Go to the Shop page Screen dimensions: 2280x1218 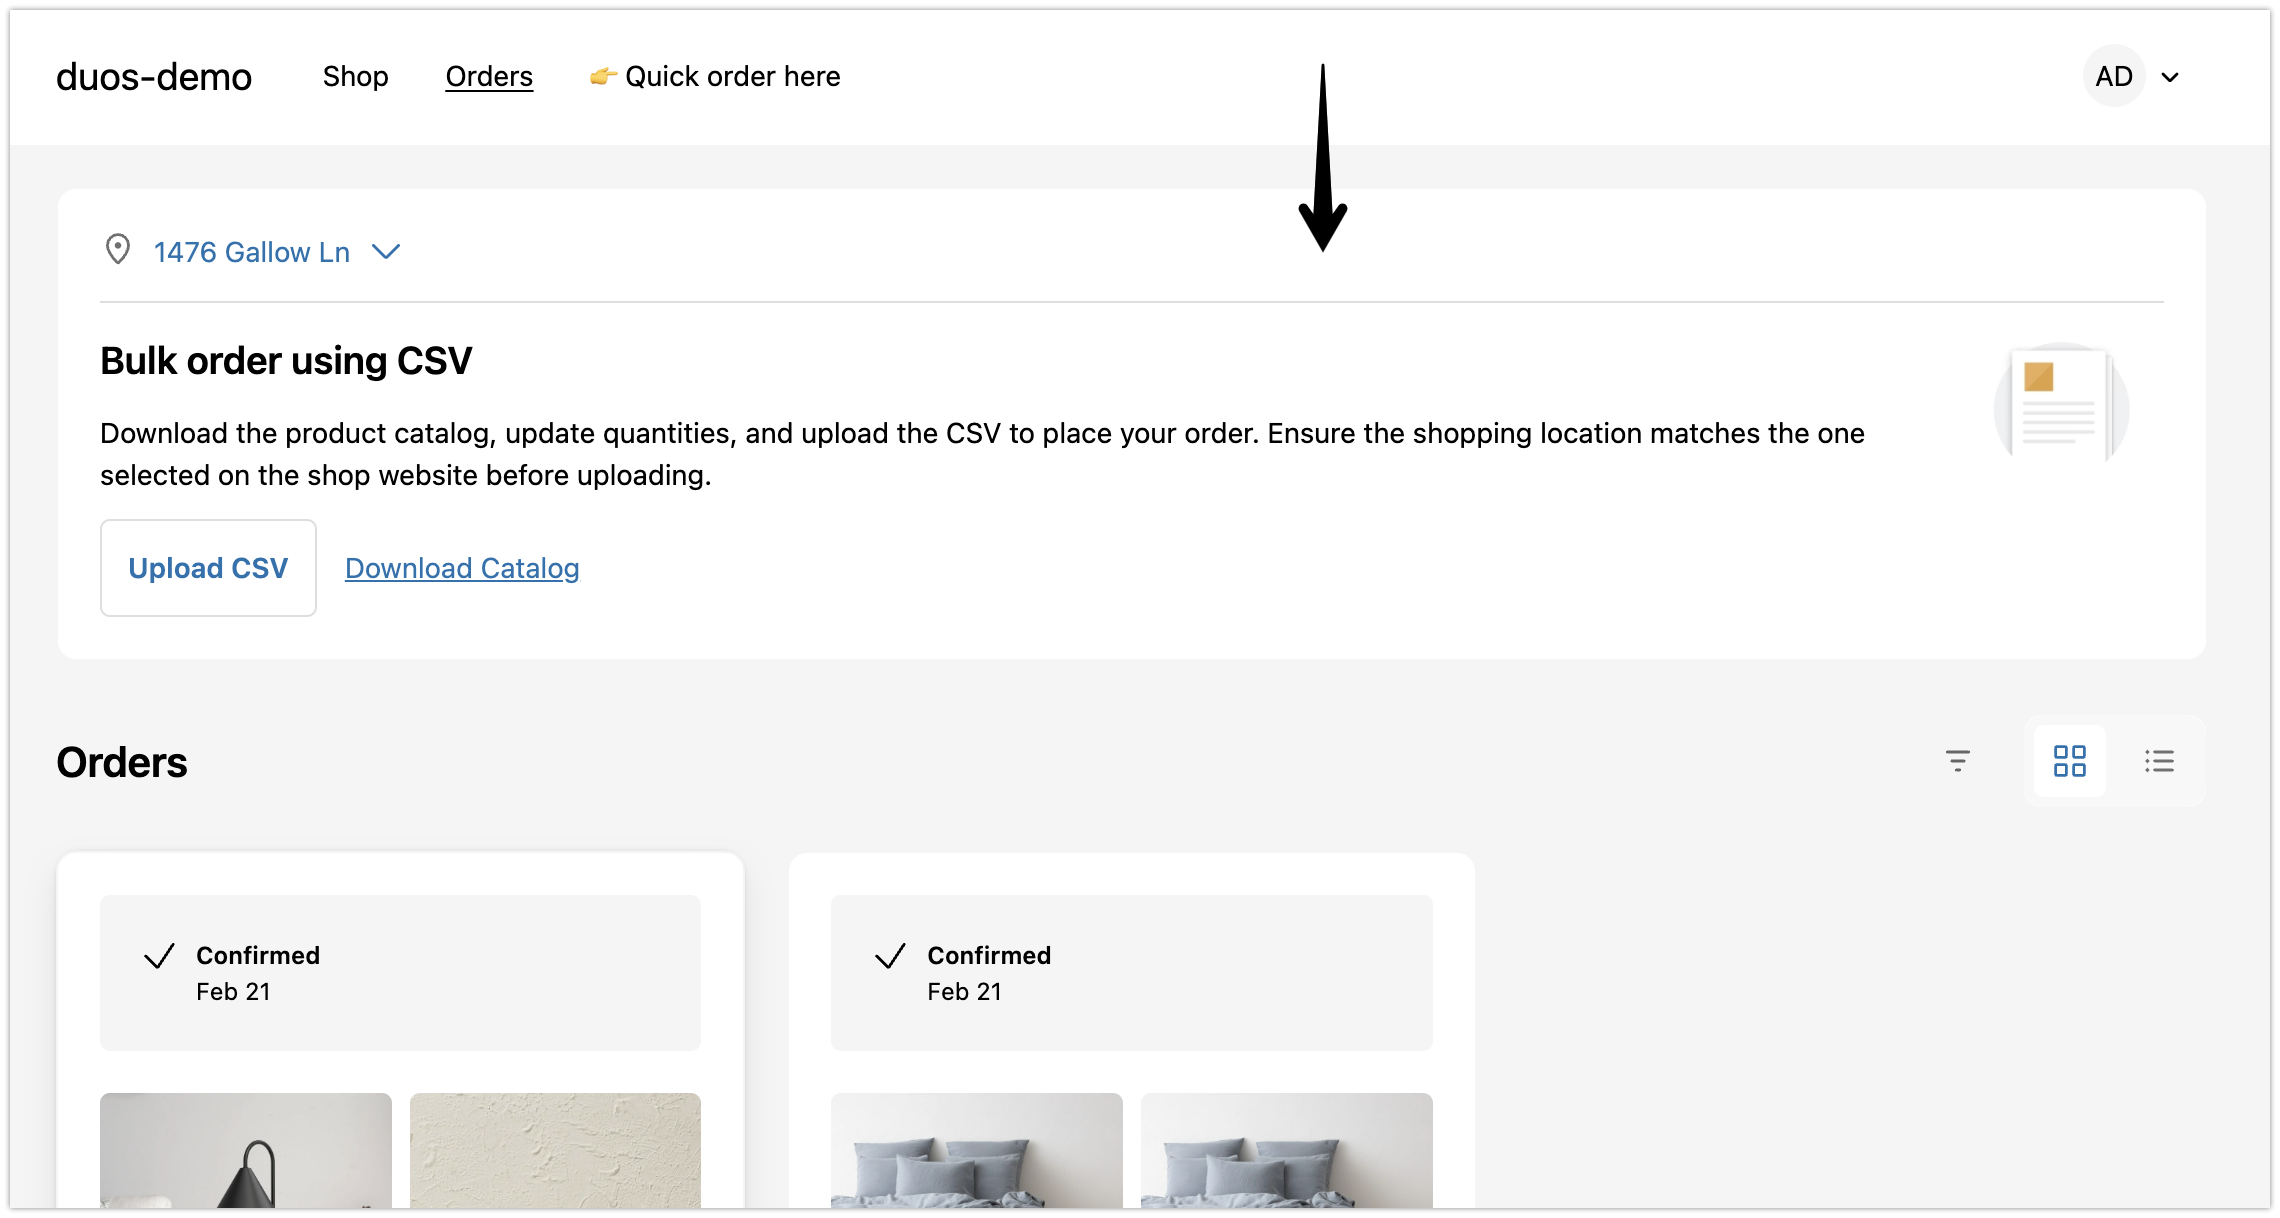coord(355,76)
